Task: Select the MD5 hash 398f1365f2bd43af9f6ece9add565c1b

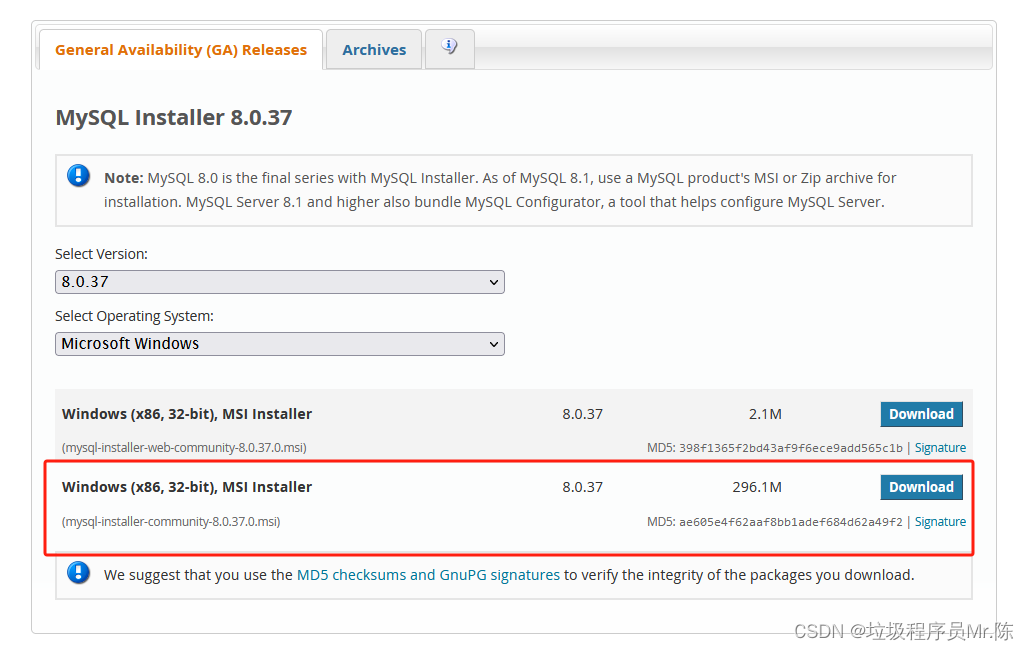Action: 791,448
